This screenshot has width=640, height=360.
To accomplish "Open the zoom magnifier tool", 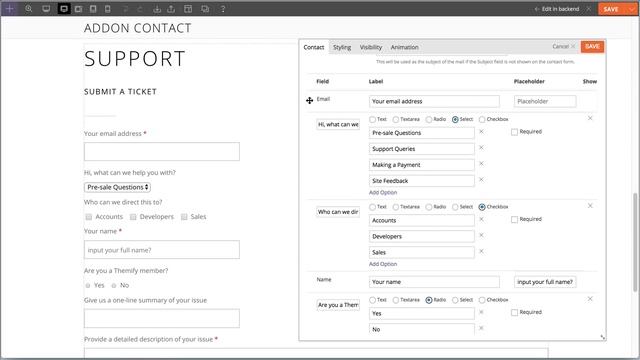I will [29, 9].
